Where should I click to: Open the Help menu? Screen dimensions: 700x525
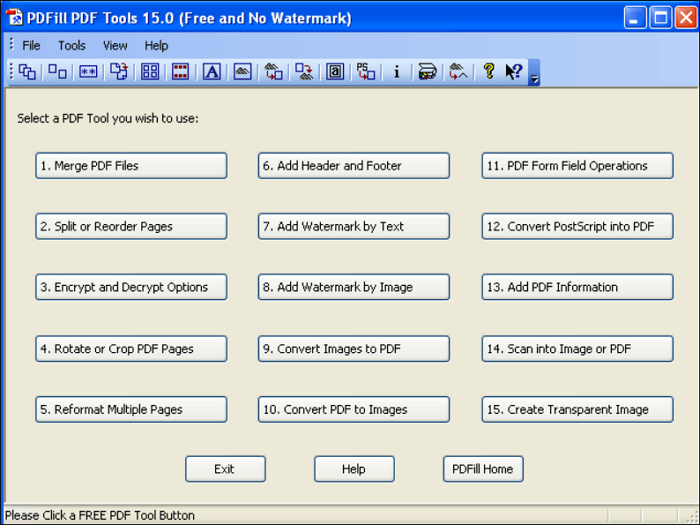pos(156,46)
